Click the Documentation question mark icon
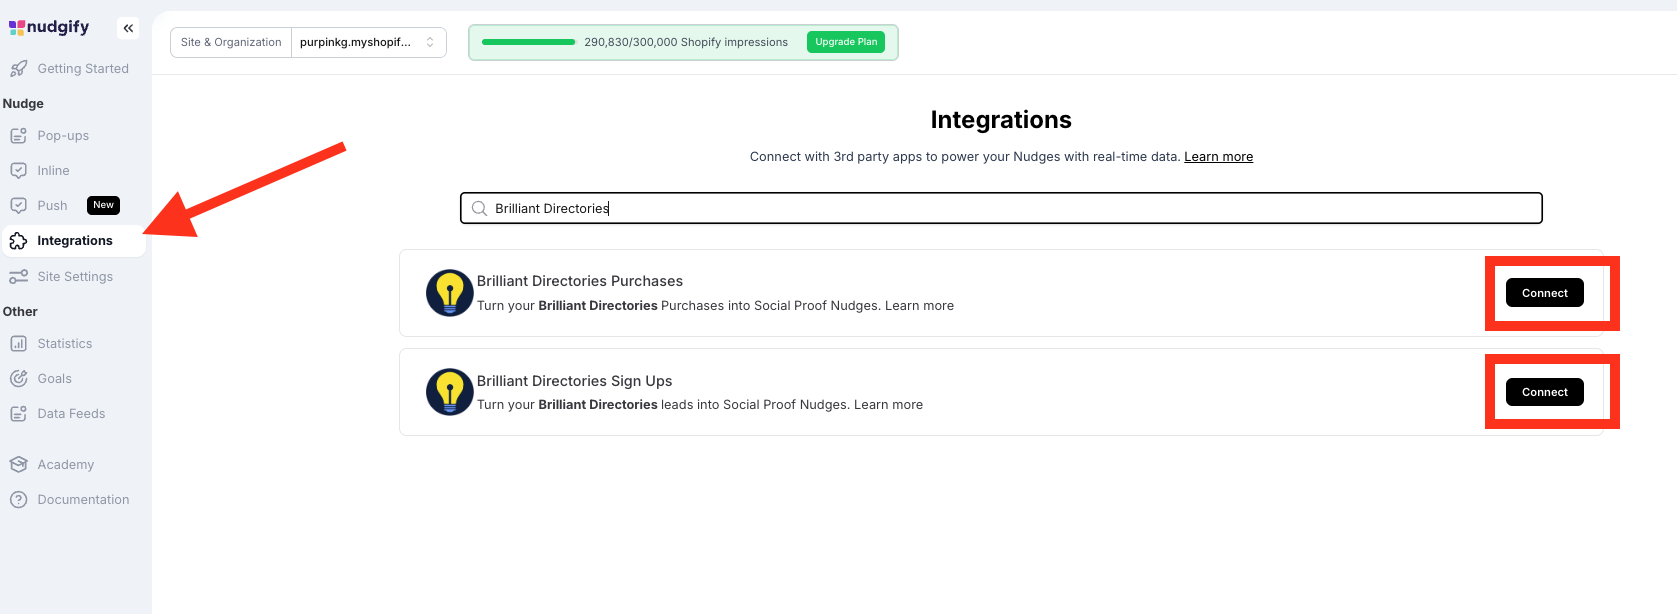1677x614 pixels. point(18,499)
